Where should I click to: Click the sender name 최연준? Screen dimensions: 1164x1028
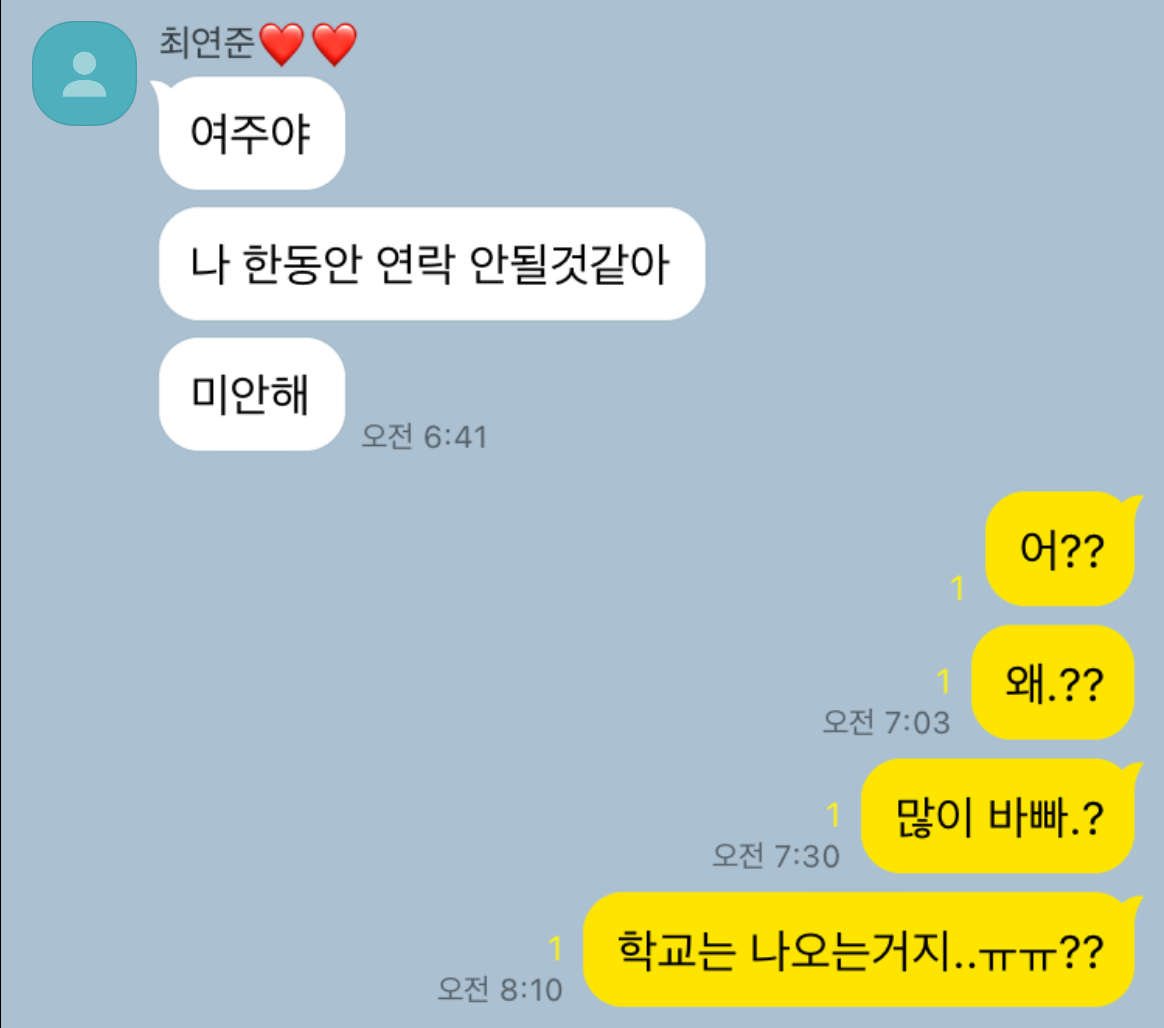(x=207, y=42)
